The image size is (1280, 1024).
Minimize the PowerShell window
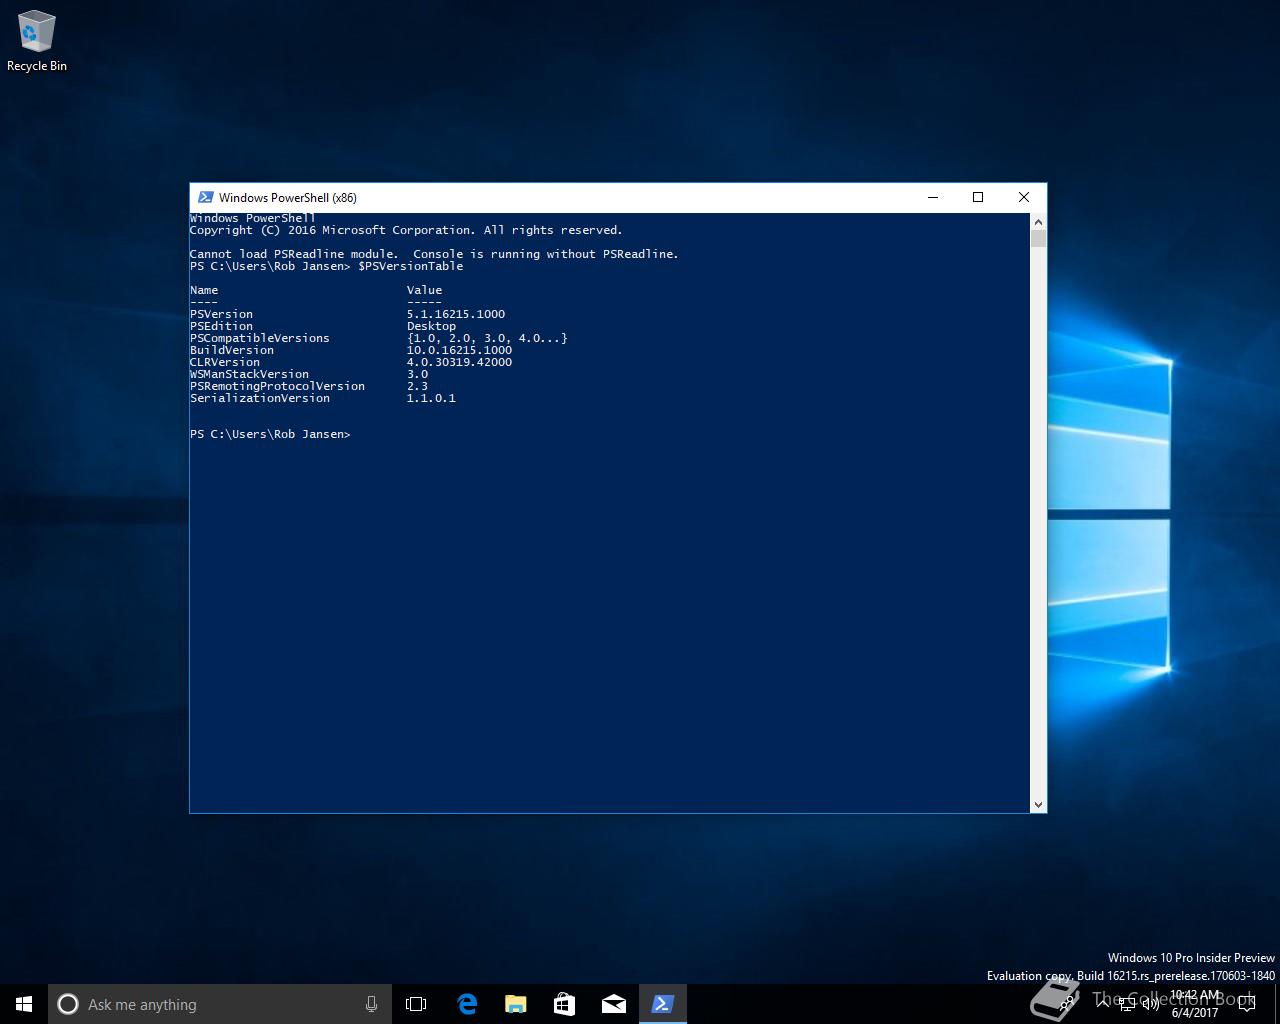tap(933, 197)
